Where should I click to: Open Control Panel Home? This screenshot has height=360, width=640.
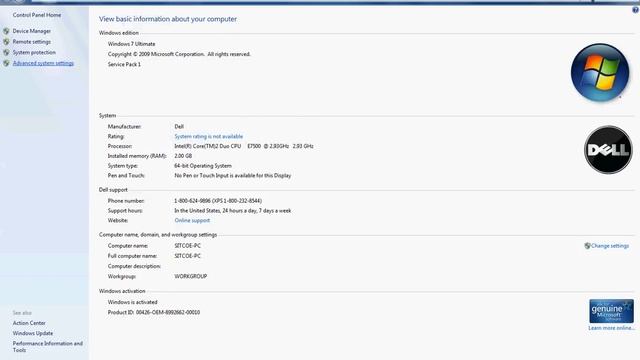[x=37, y=15]
